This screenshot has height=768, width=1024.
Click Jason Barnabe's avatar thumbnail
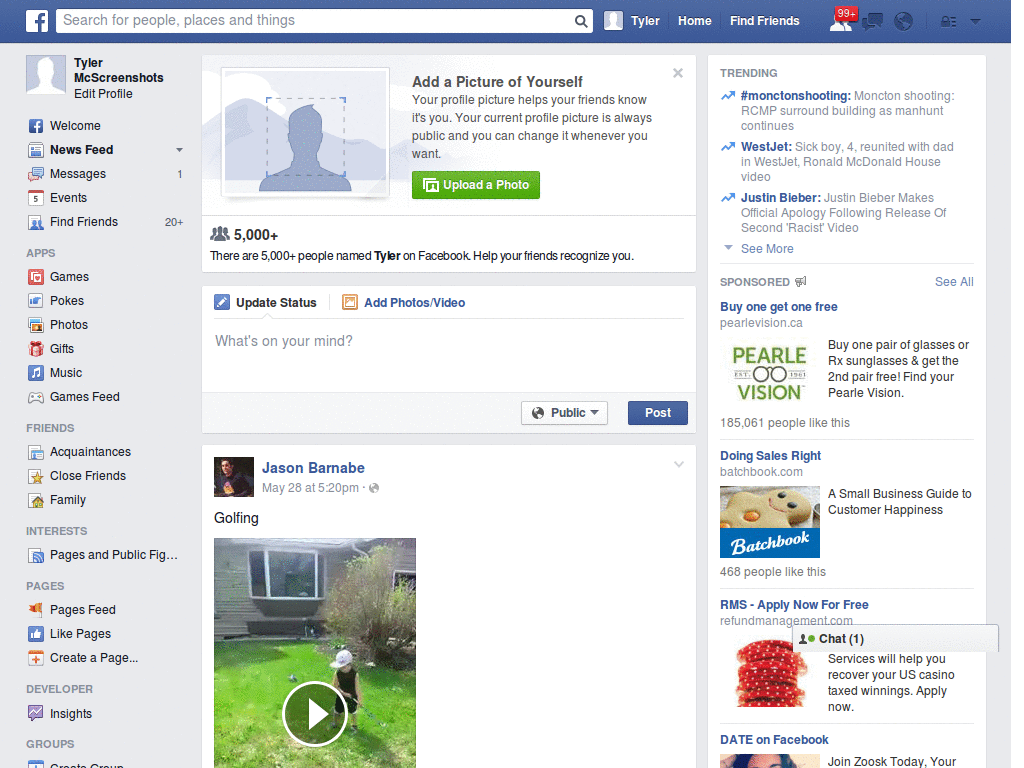point(234,477)
